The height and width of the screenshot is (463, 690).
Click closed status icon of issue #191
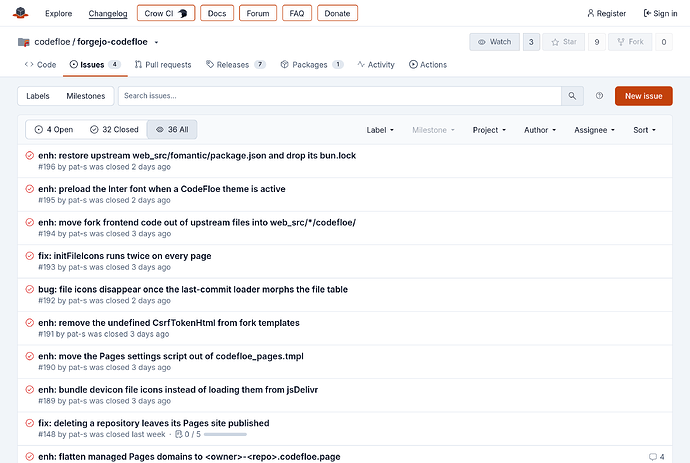click(29, 323)
